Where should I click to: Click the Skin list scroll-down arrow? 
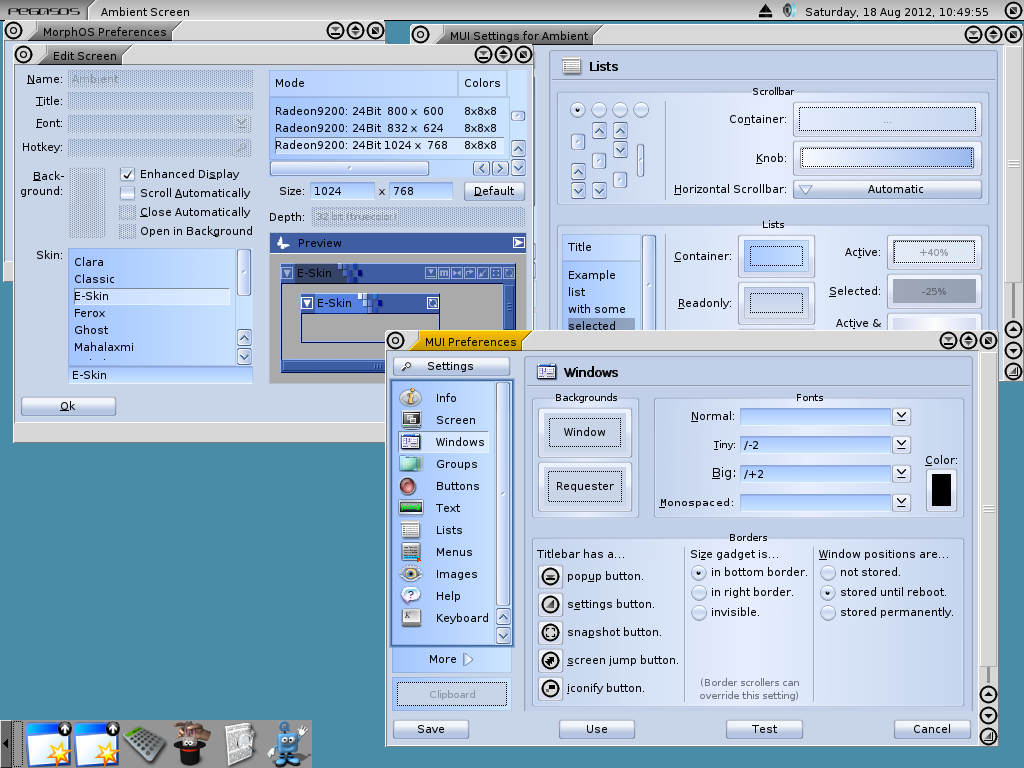click(244, 357)
